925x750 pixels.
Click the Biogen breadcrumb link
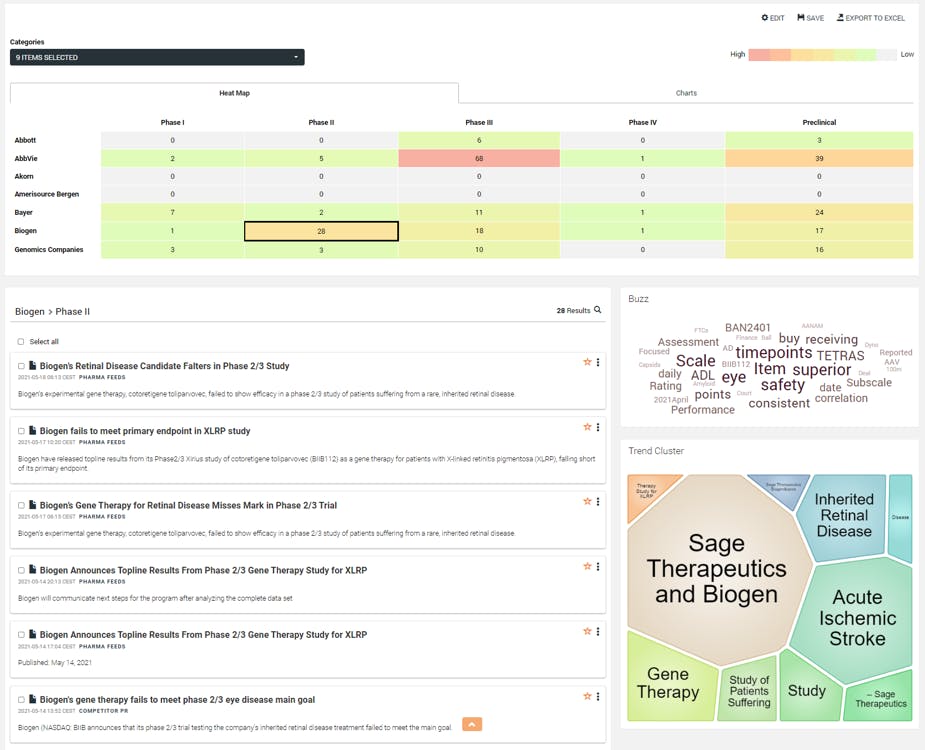[x=29, y=311]
